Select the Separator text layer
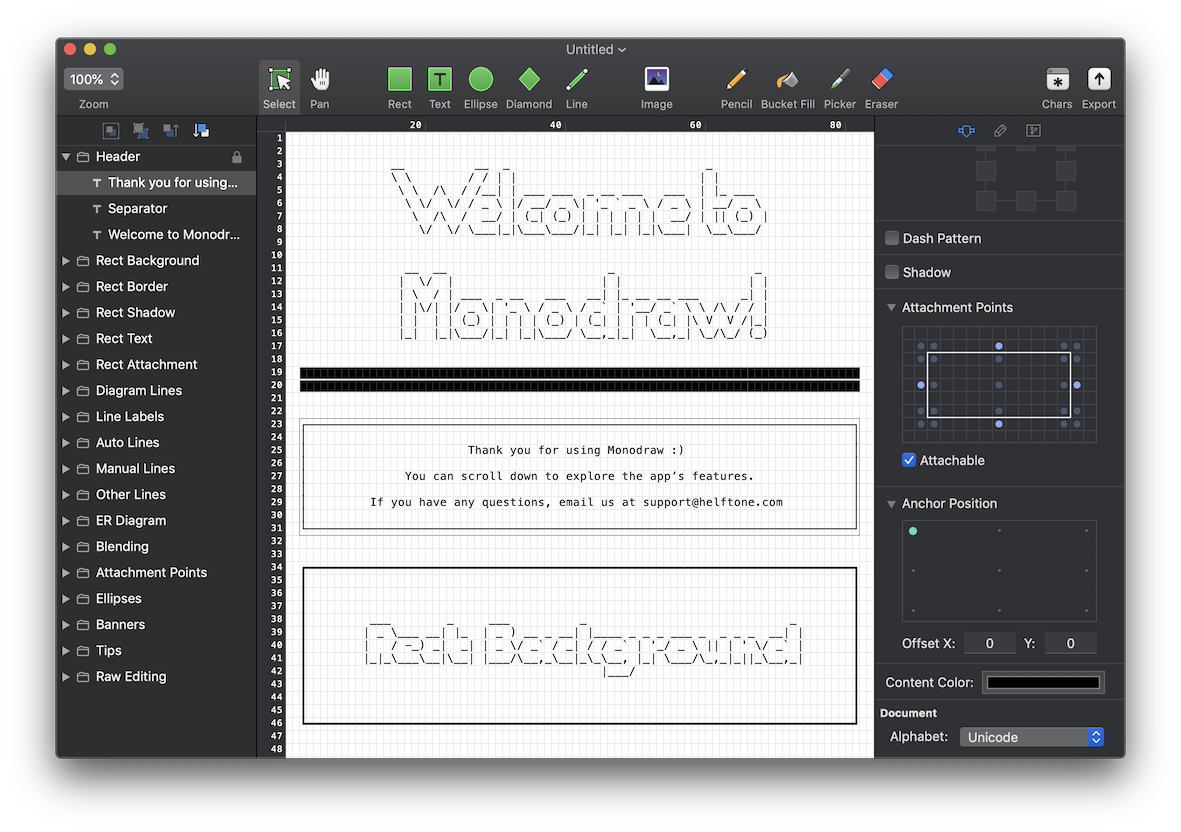This screenshot has width=1181, height=832. coord(156,209)
